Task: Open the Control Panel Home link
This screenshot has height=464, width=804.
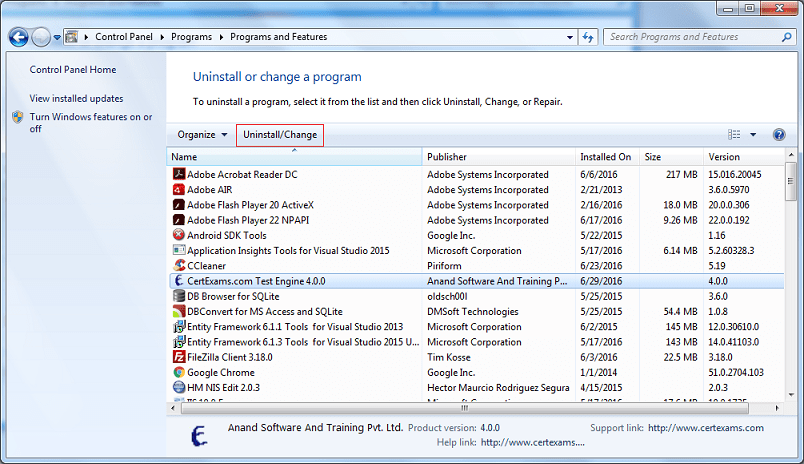Action: [73, 70]
